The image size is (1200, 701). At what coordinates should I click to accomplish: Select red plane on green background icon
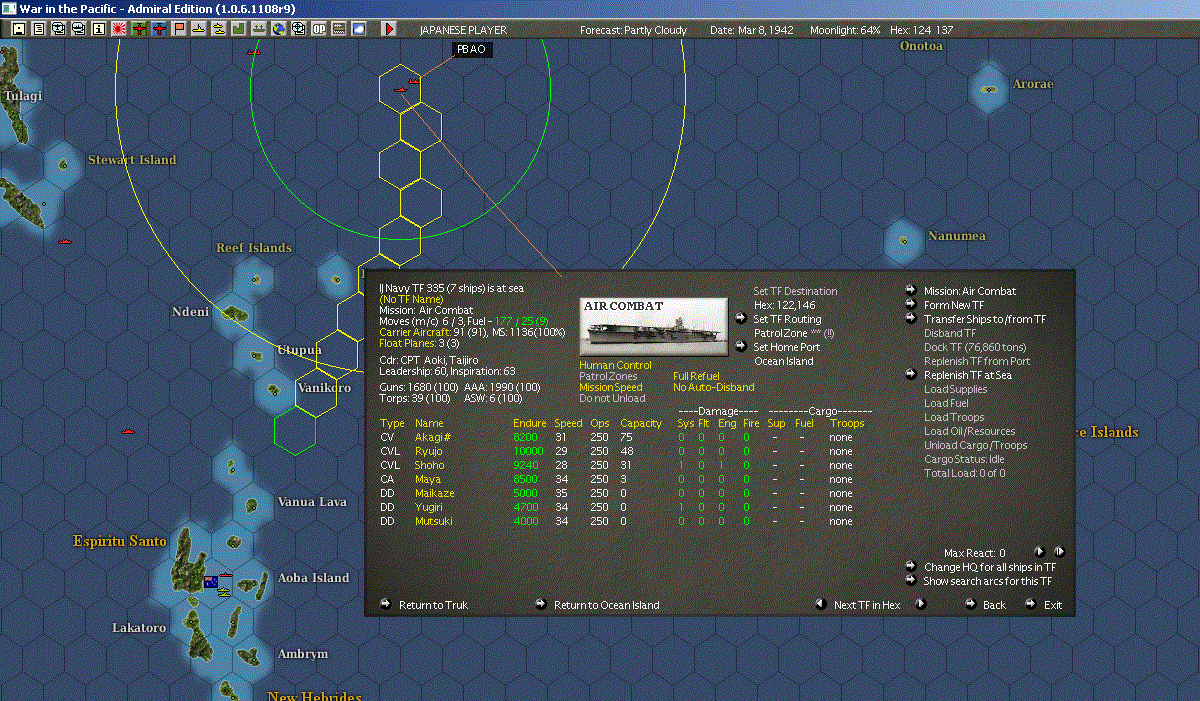(x=139, y=29)
